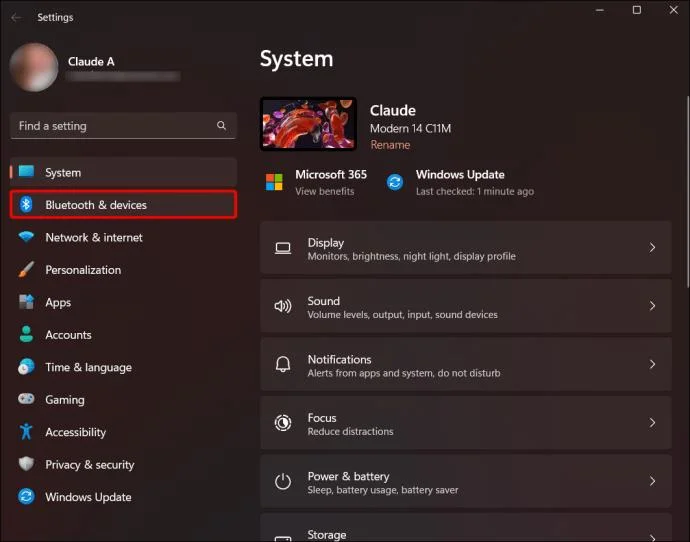Click the Privacy & security shield icon
This screenshot has height=542, width=690.
pos(26,464)
